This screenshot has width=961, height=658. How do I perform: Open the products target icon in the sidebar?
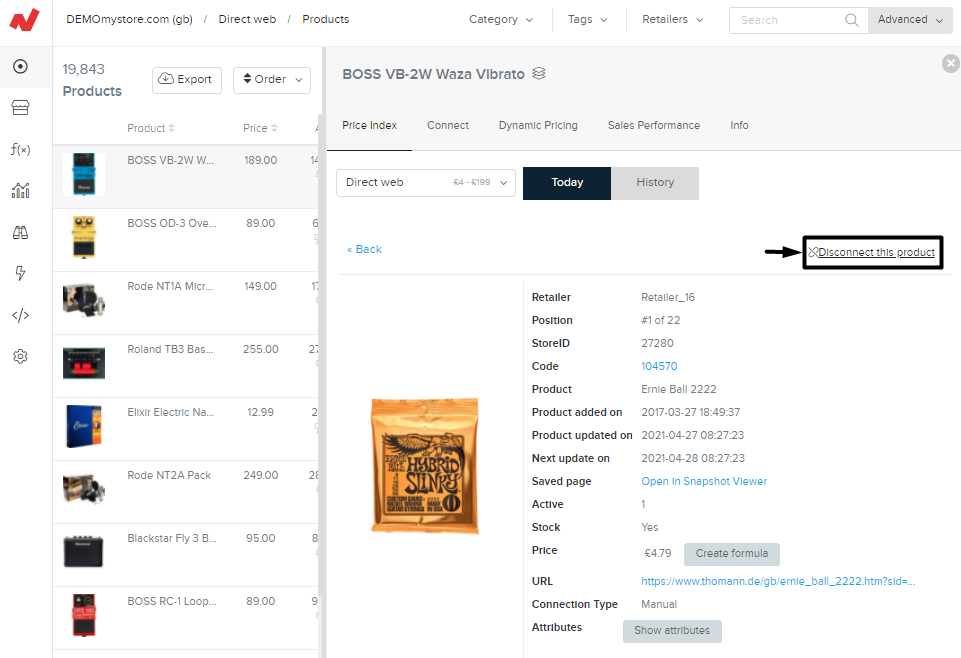point(20,67)
